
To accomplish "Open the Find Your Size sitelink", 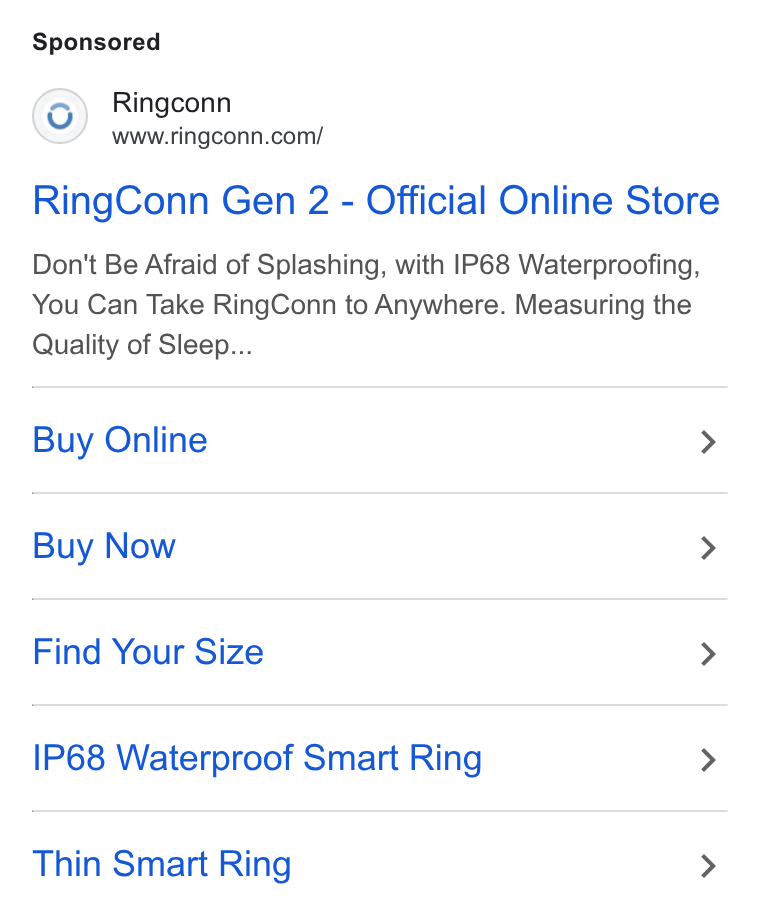I will (x=380, y=653).
